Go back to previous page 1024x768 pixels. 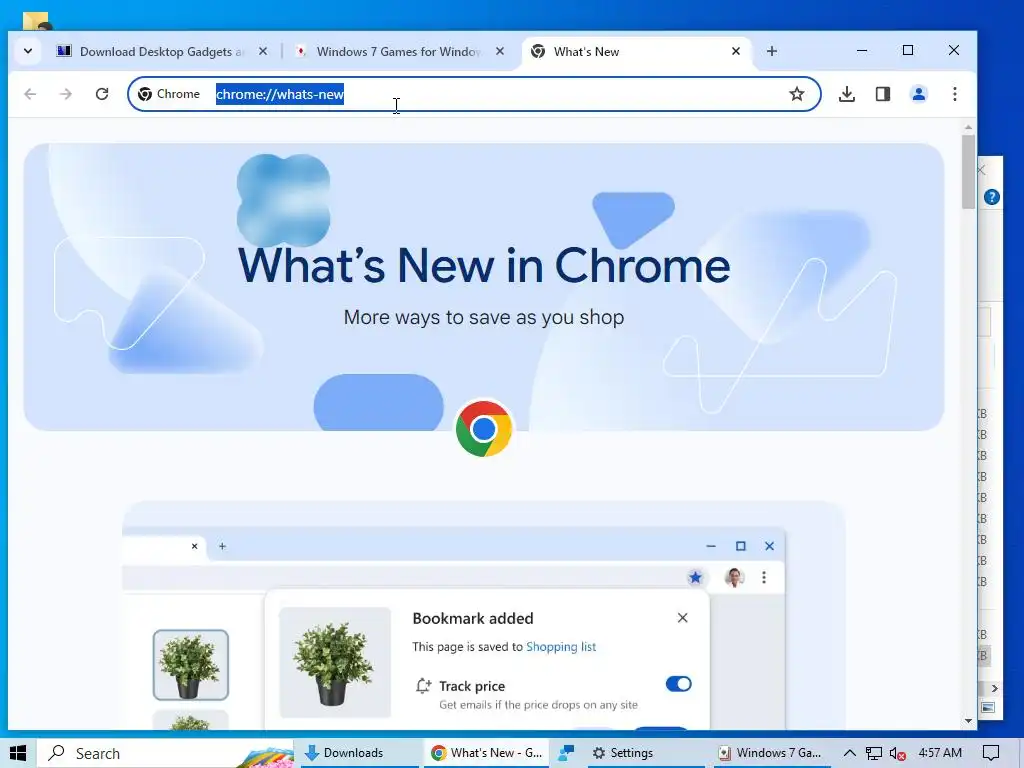click(x=30, y=94)
